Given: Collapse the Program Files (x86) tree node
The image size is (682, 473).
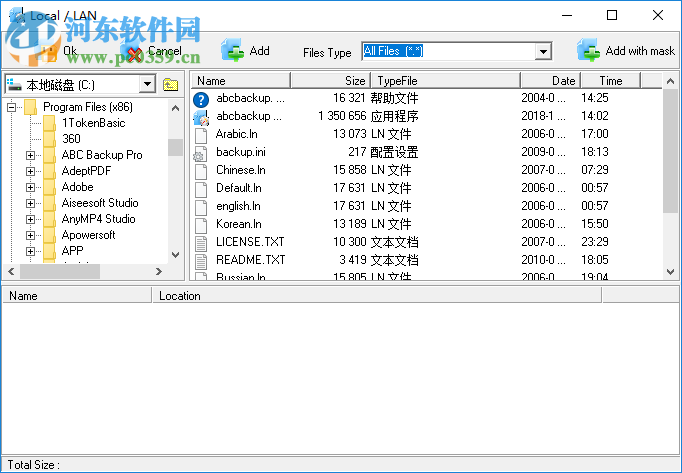Looking at the screenshot, I should click(x=12, y=107).
